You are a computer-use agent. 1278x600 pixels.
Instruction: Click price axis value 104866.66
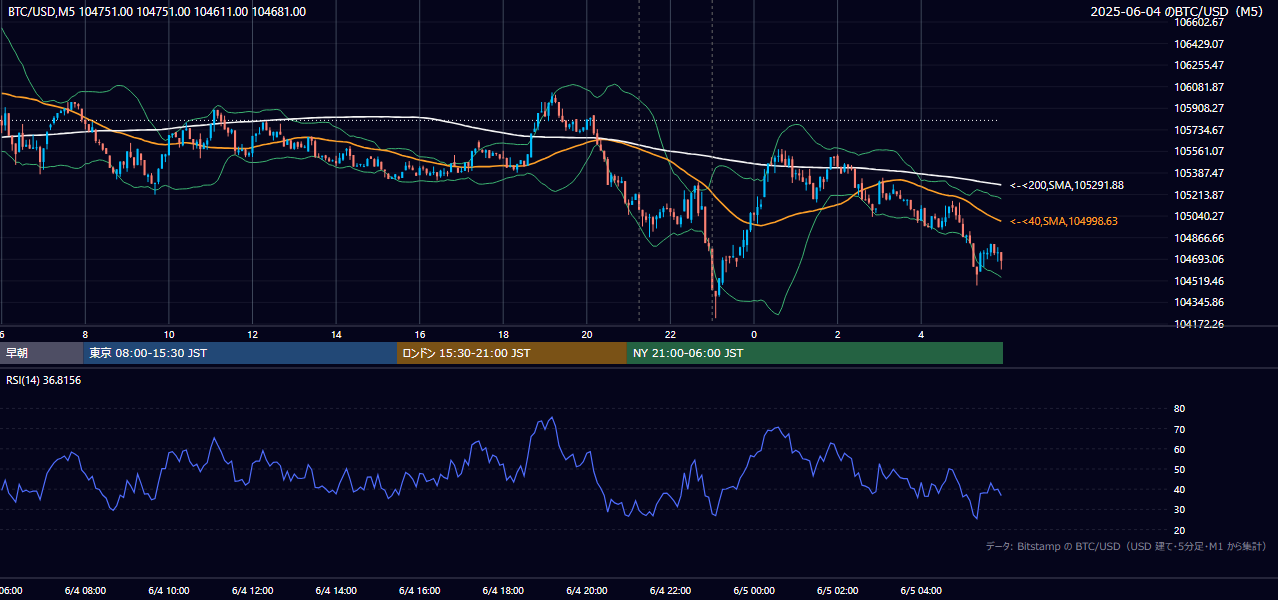pos(1199,238)
